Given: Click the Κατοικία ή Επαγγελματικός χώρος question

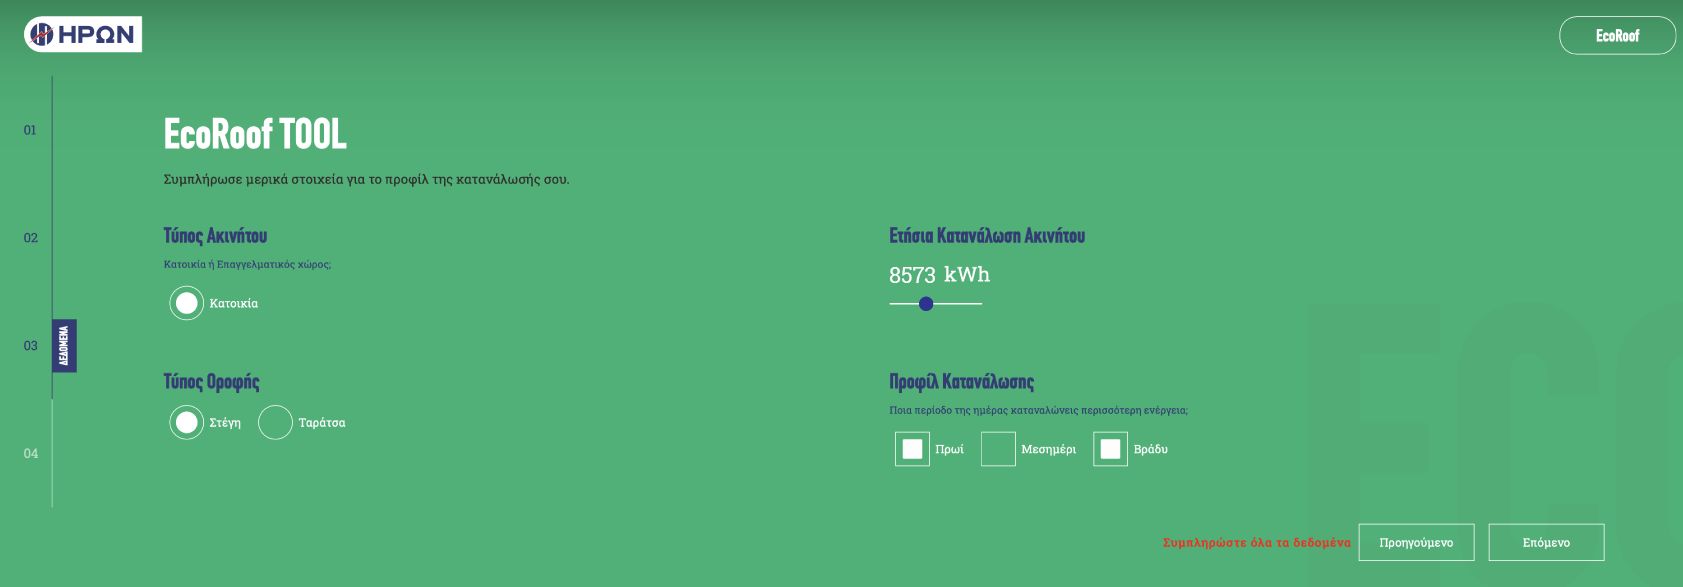Looking at the screenshot, I should click(247, 265).
